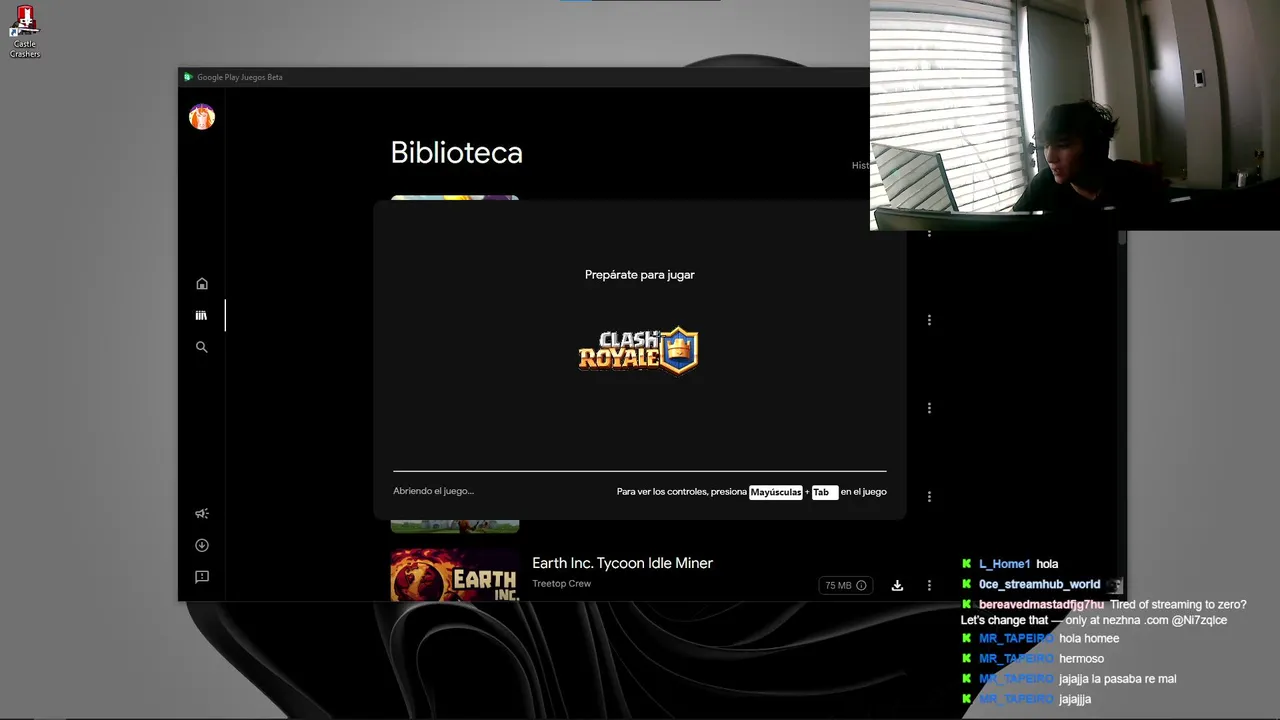
Task: Show size info for the 75 MB badge
Action: click(x=861, y=585)
